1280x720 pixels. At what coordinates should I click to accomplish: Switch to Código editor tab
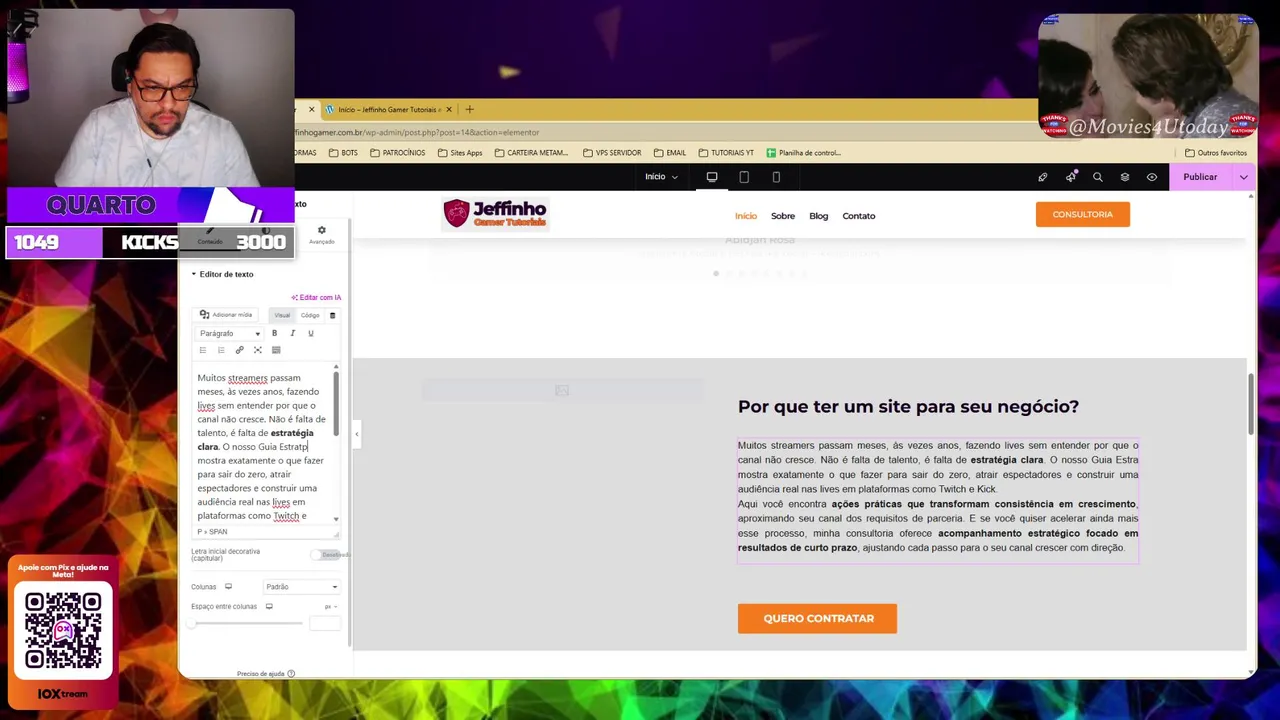tap(310, 315)
